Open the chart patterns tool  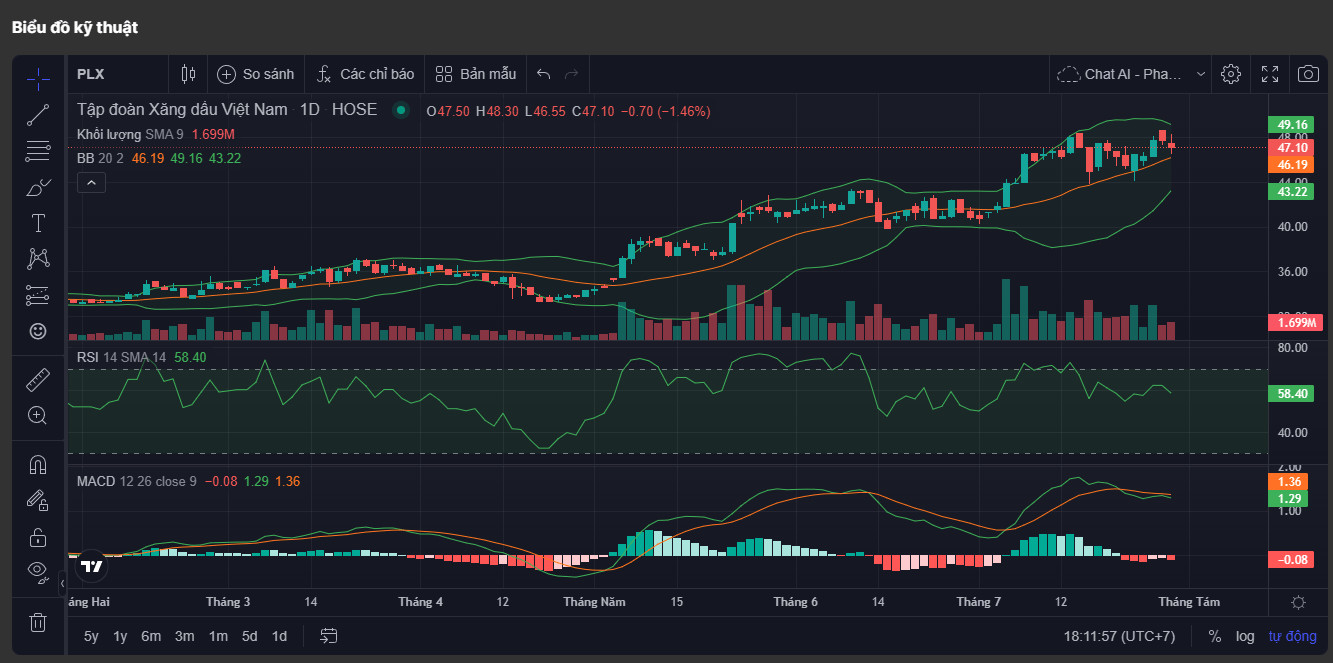tap(38, 259)
